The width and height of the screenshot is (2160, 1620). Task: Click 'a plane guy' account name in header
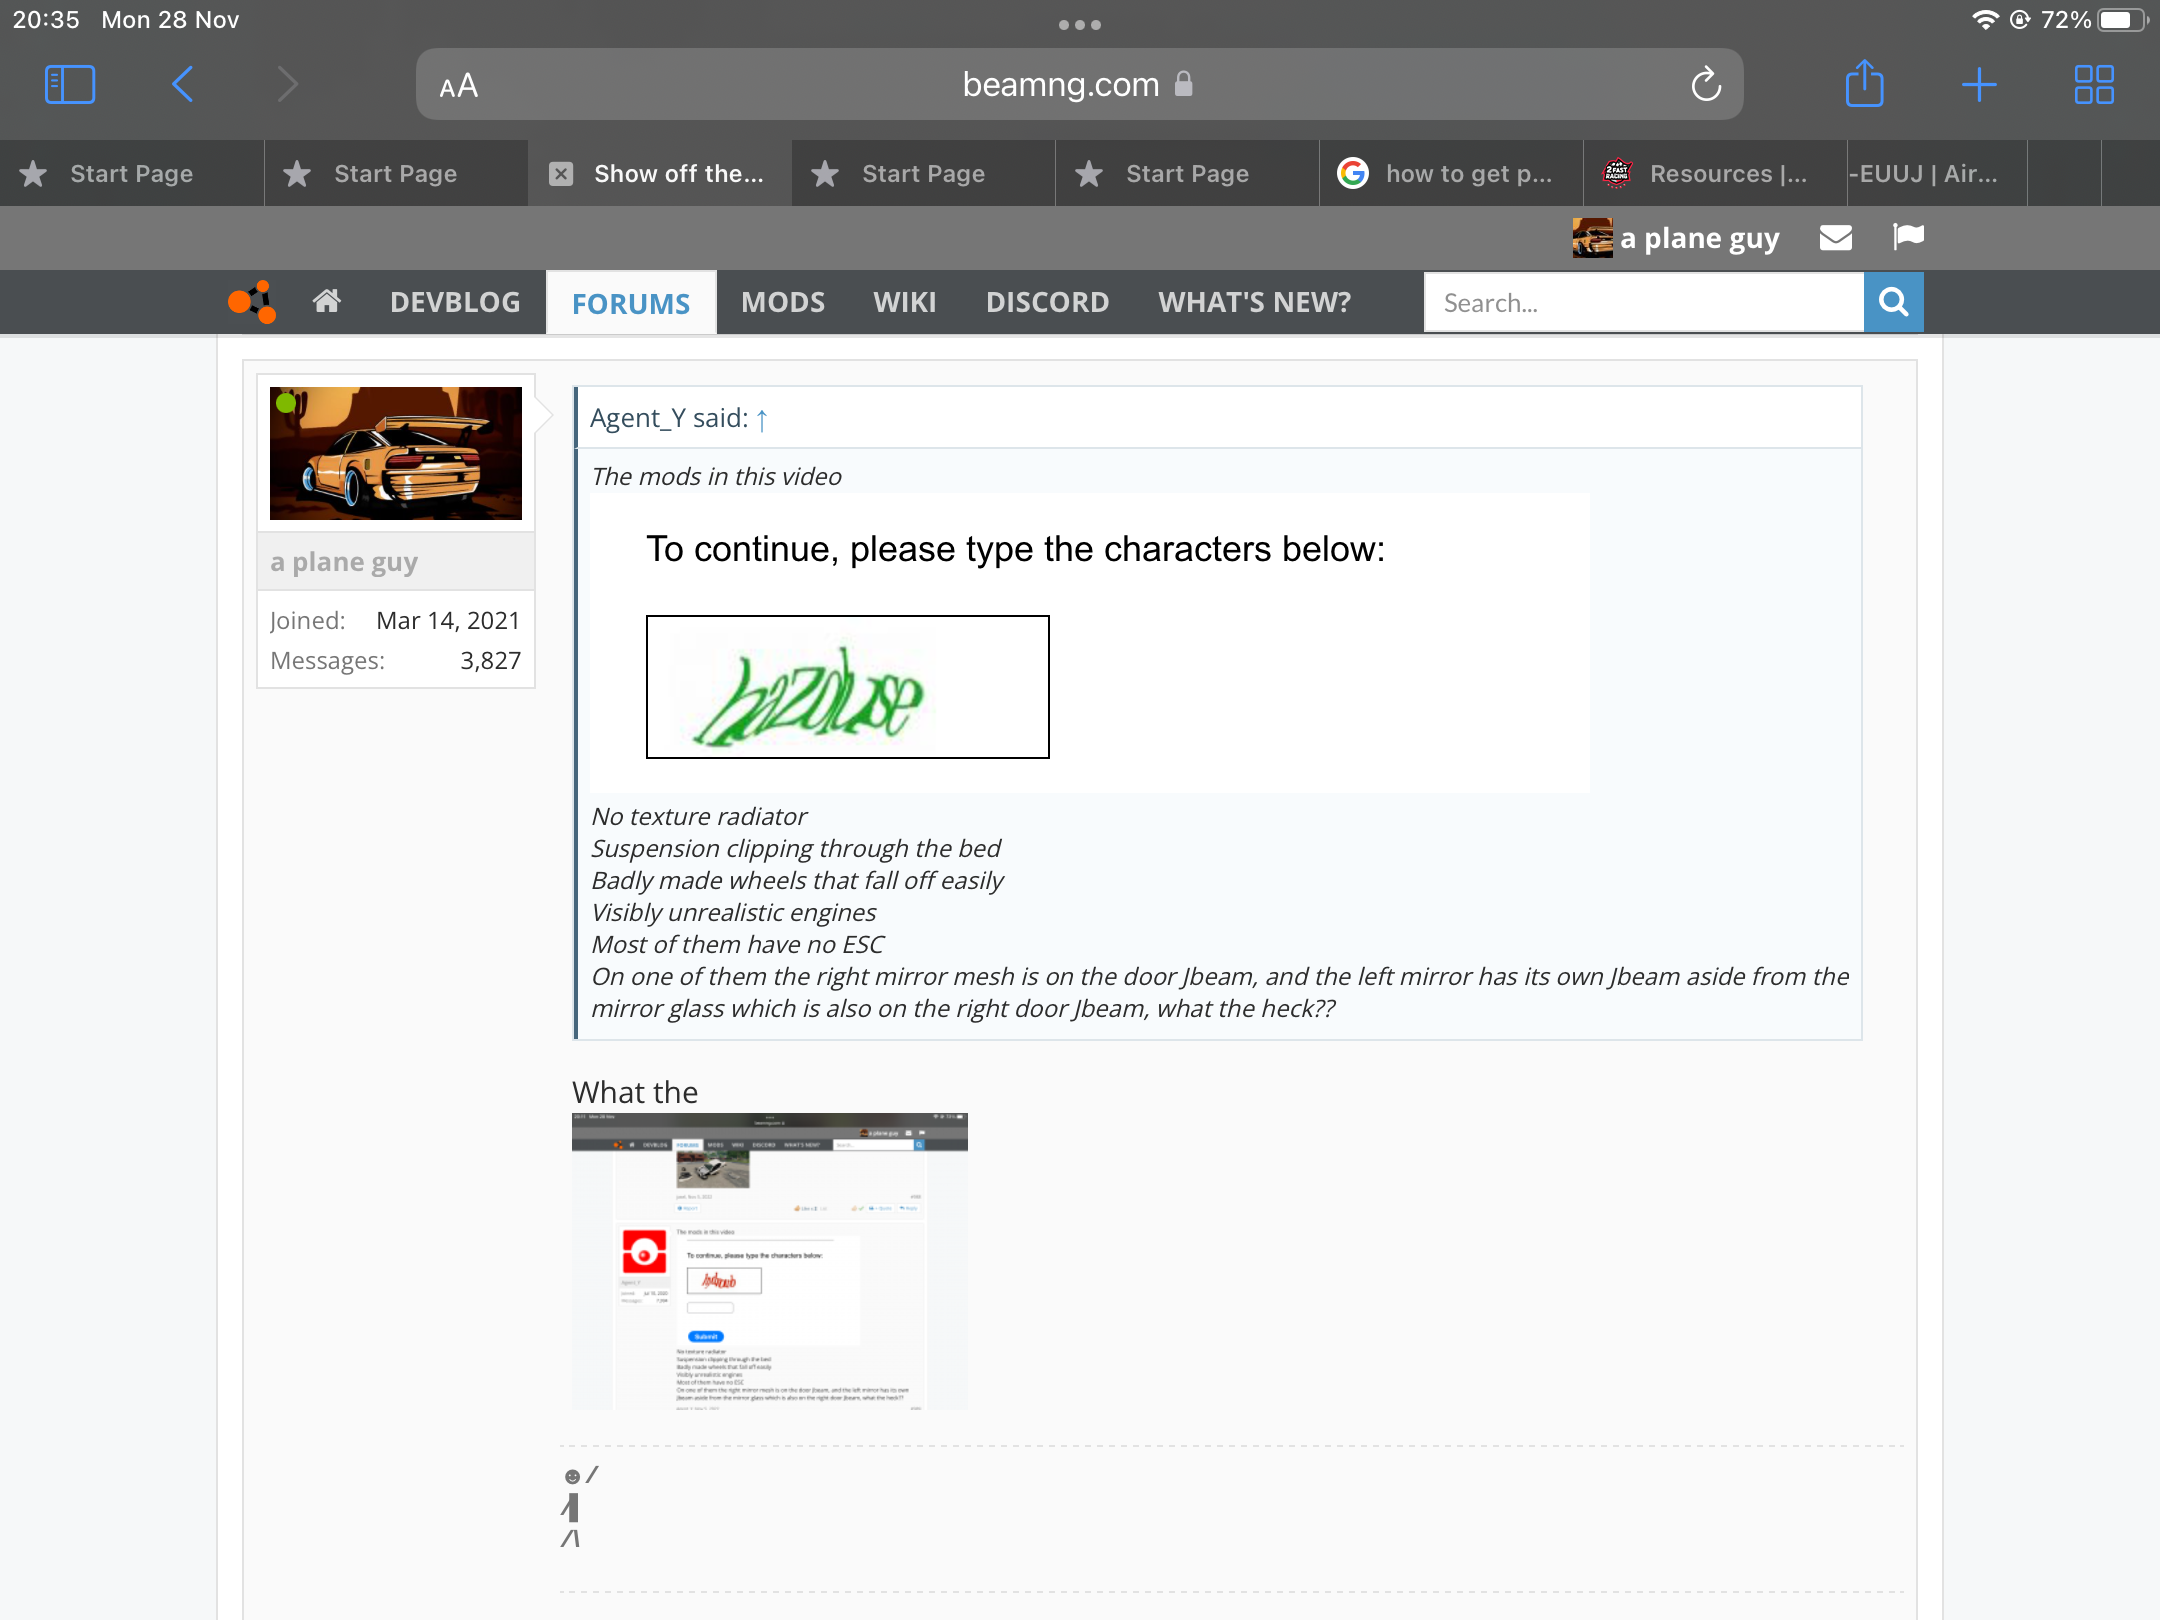click(1700, 238)
